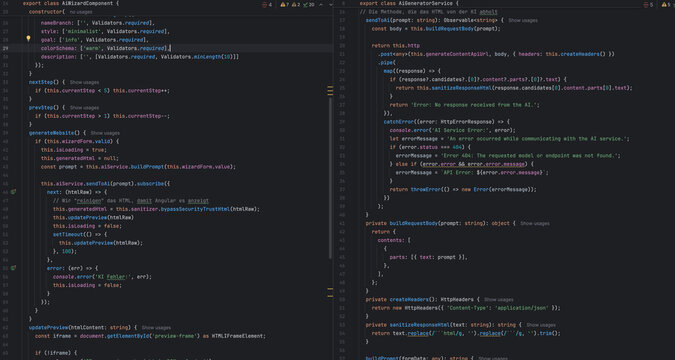Click the lightbulb quick-fix icon beside the goal line
The height and width of the screenshot is (360, 675).
28,39
